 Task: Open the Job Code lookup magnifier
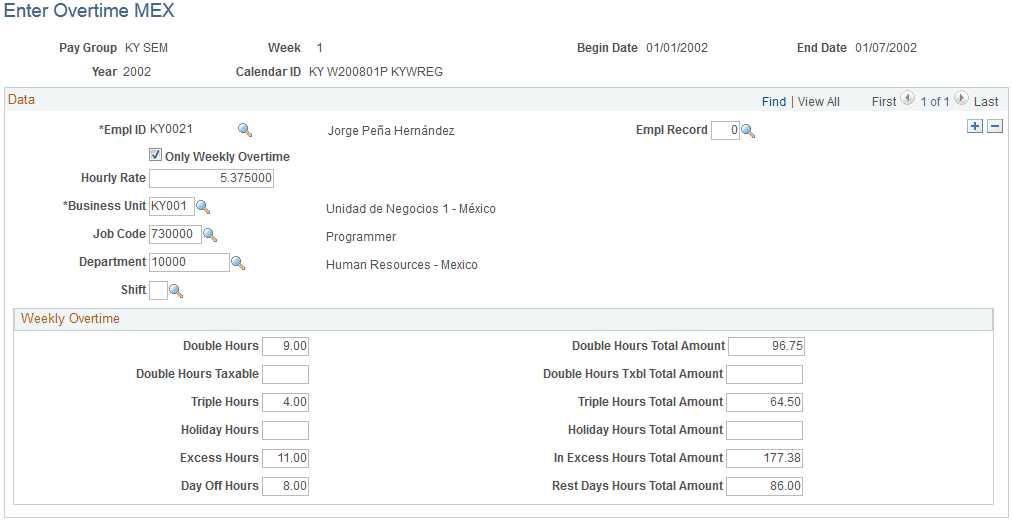(x=210, y=235)
